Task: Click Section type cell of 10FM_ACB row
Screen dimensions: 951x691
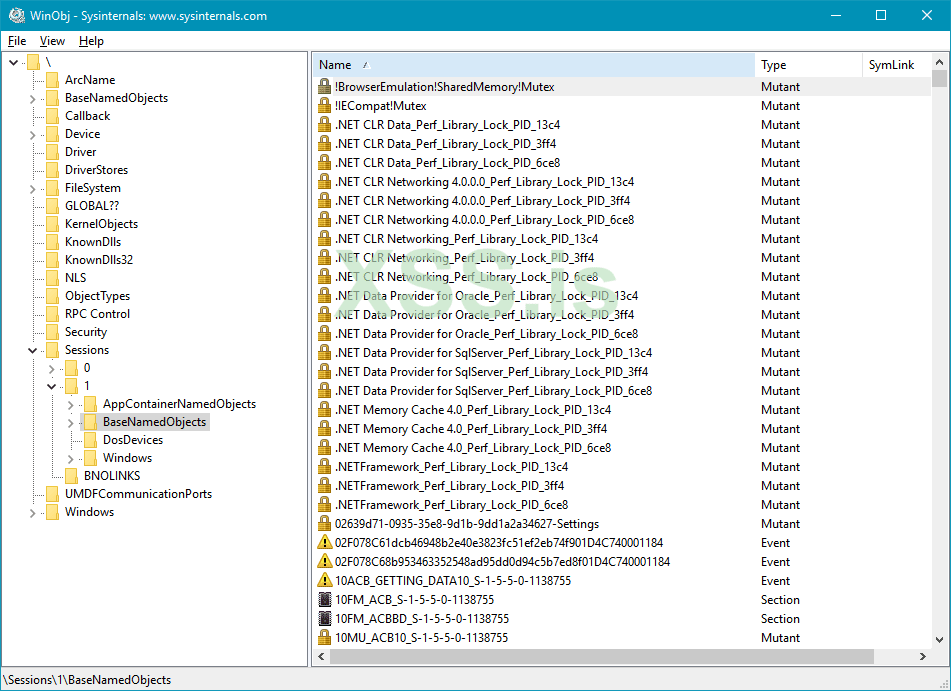Action: 781,599
